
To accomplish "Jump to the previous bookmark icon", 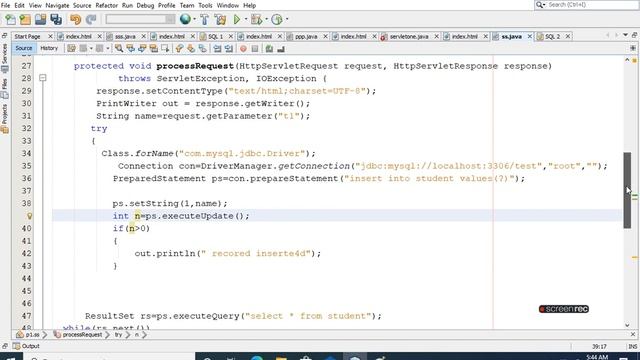I will coord(179,49).
